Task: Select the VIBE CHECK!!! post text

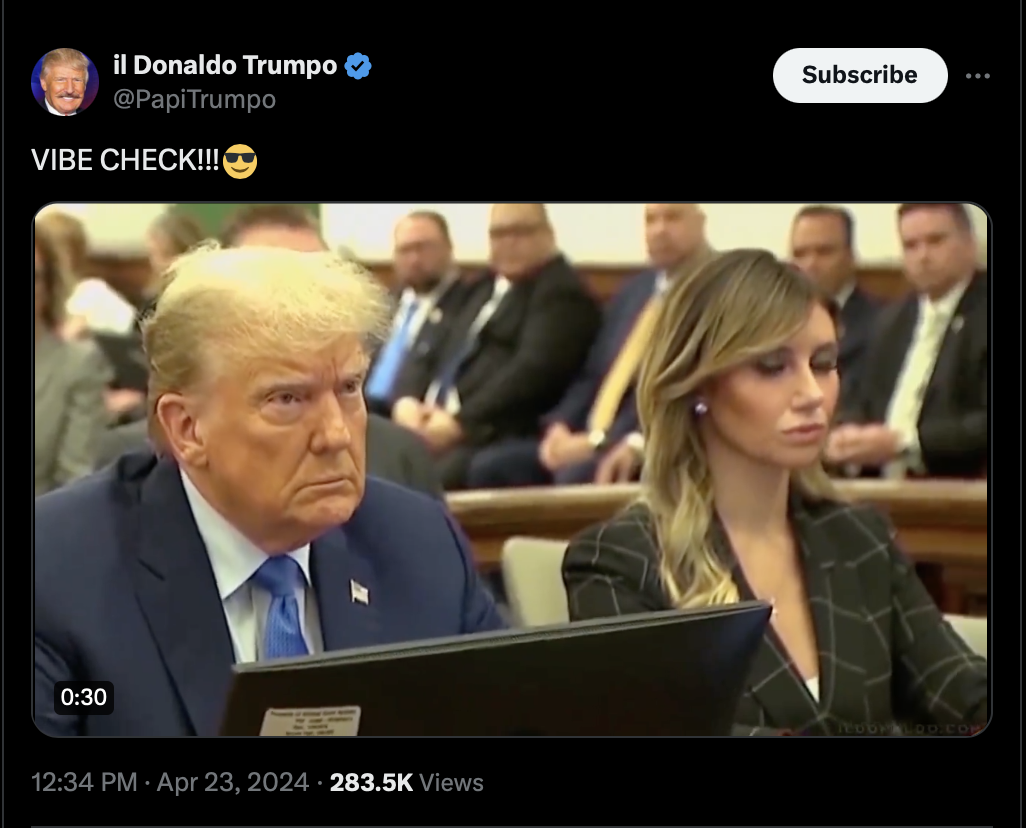Action: click(125, 160)
